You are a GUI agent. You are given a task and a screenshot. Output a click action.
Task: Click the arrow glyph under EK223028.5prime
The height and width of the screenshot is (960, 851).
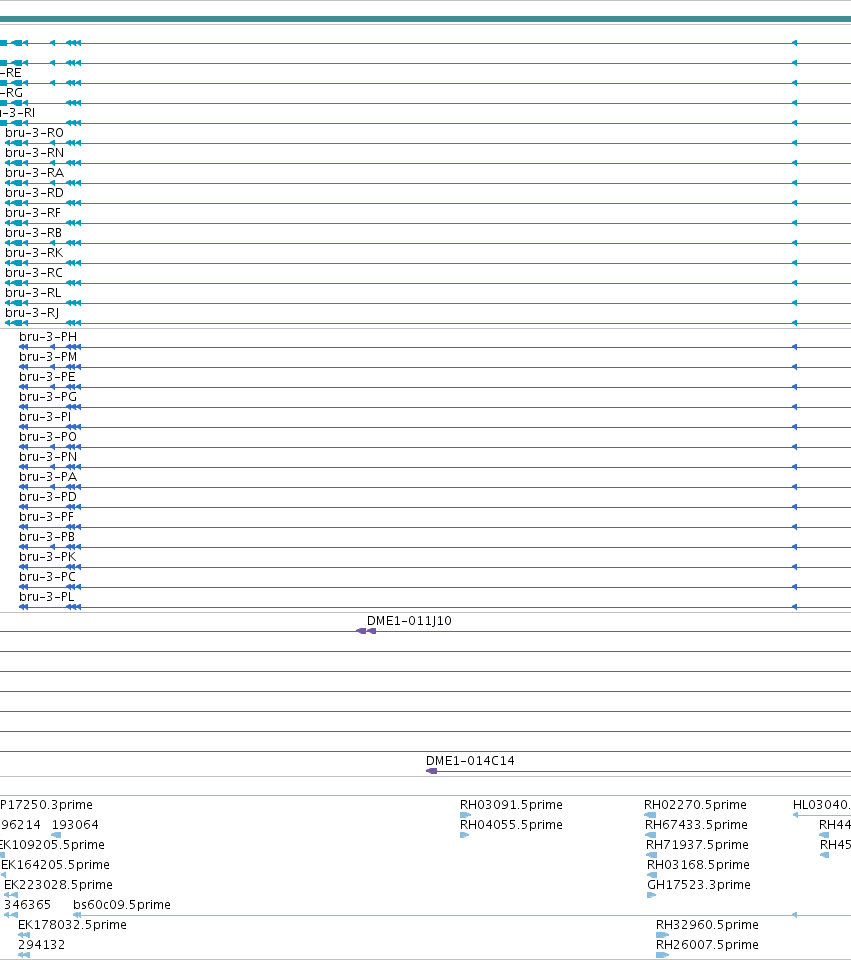(10, 895)
